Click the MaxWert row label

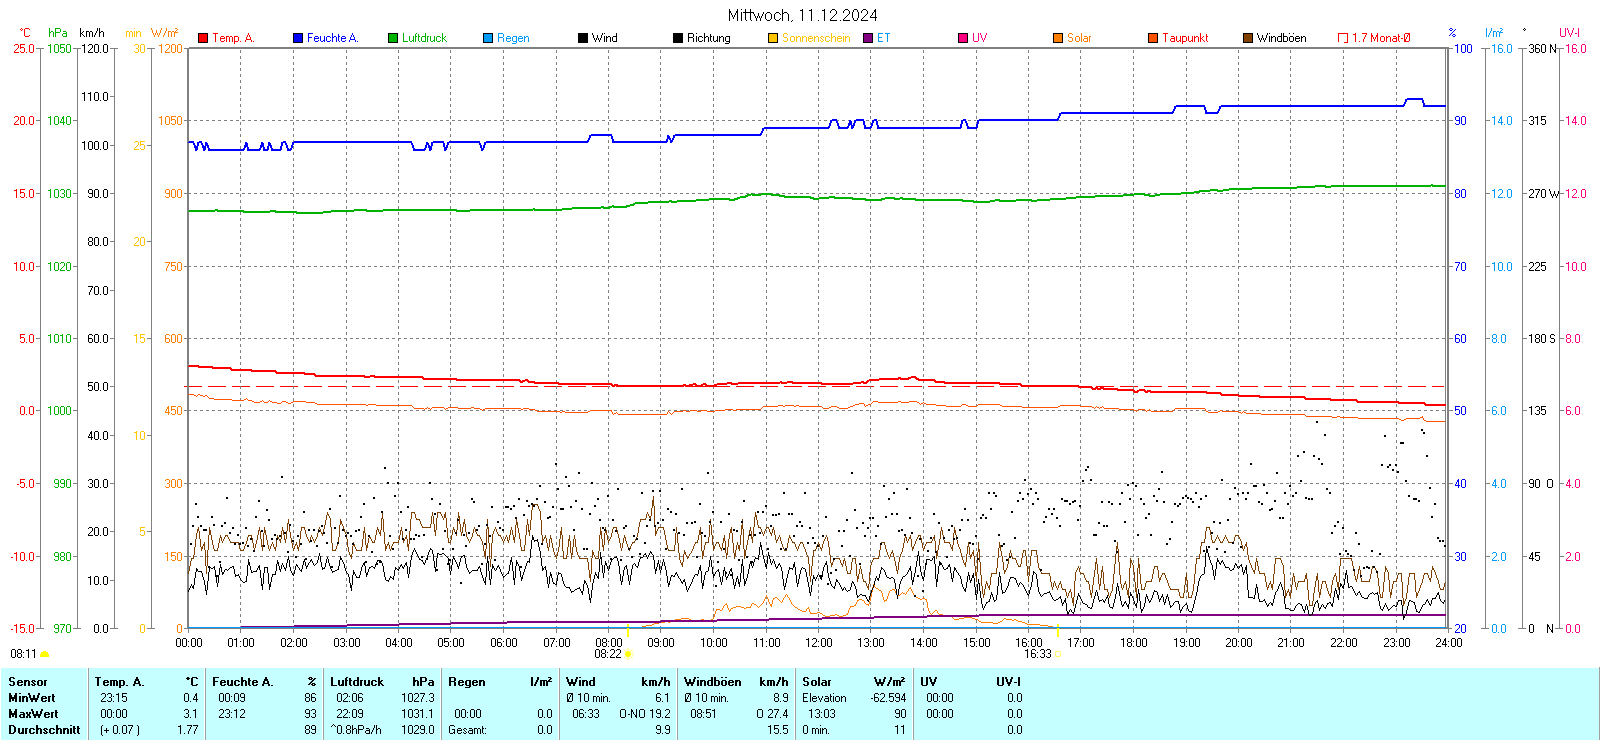(x=33, y=714)
